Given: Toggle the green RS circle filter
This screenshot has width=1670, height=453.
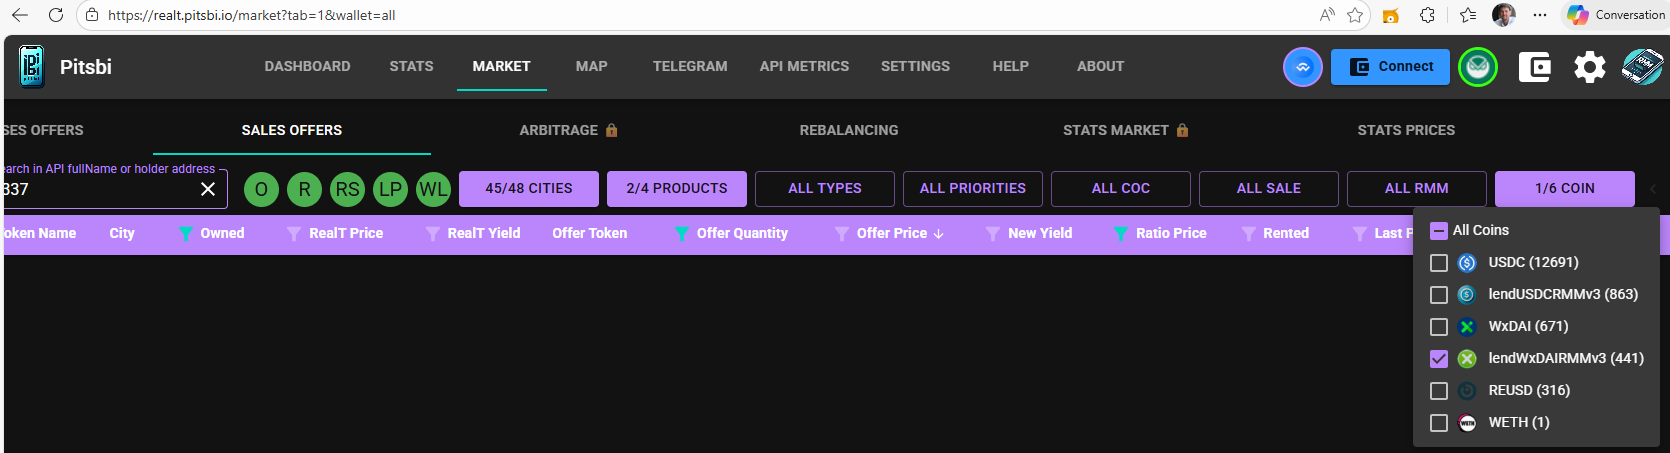Looking at the screenshot, I should click(347, 189).
